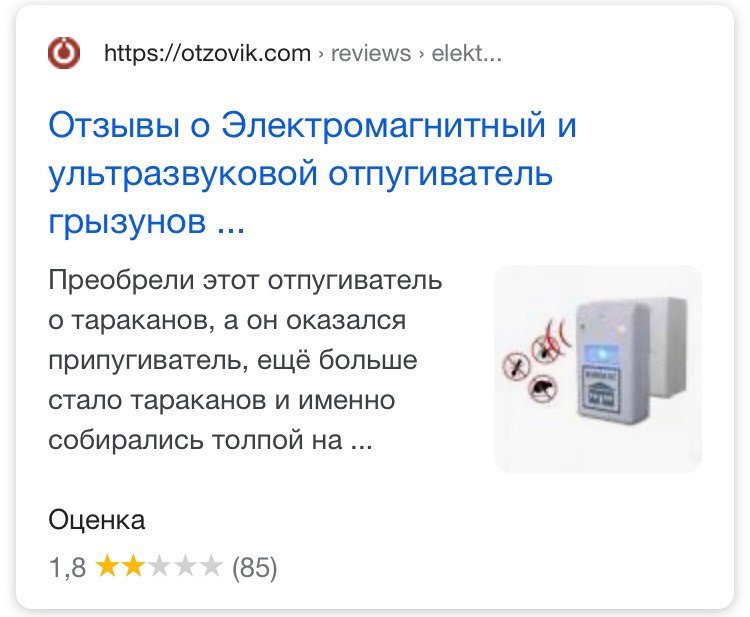
Task: Click the 1,8 rating value
Action: click(67, 568)
